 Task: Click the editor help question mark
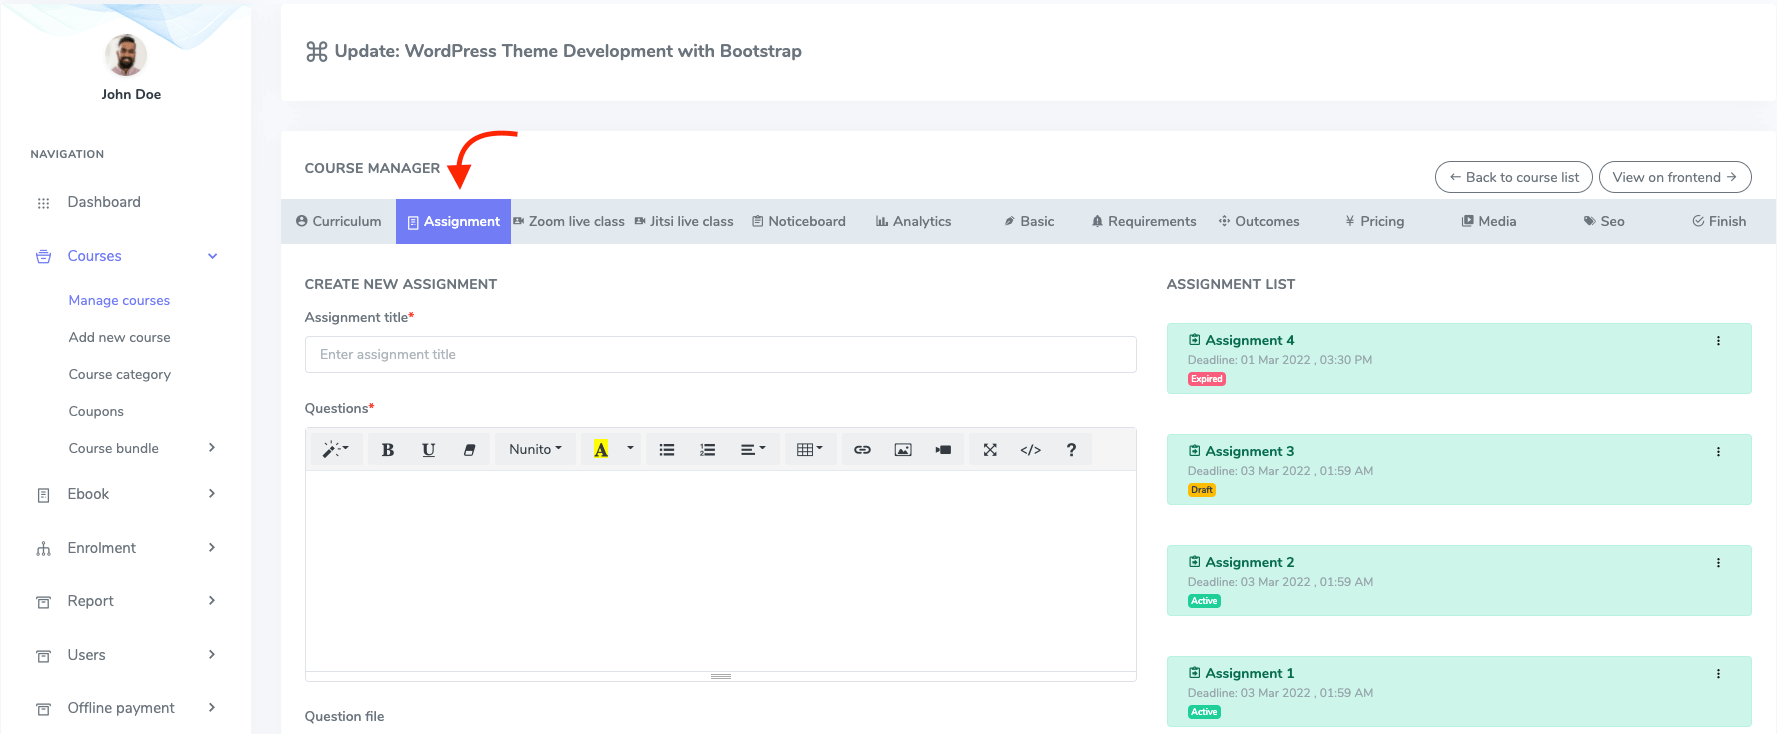[x=1071, y=450]
